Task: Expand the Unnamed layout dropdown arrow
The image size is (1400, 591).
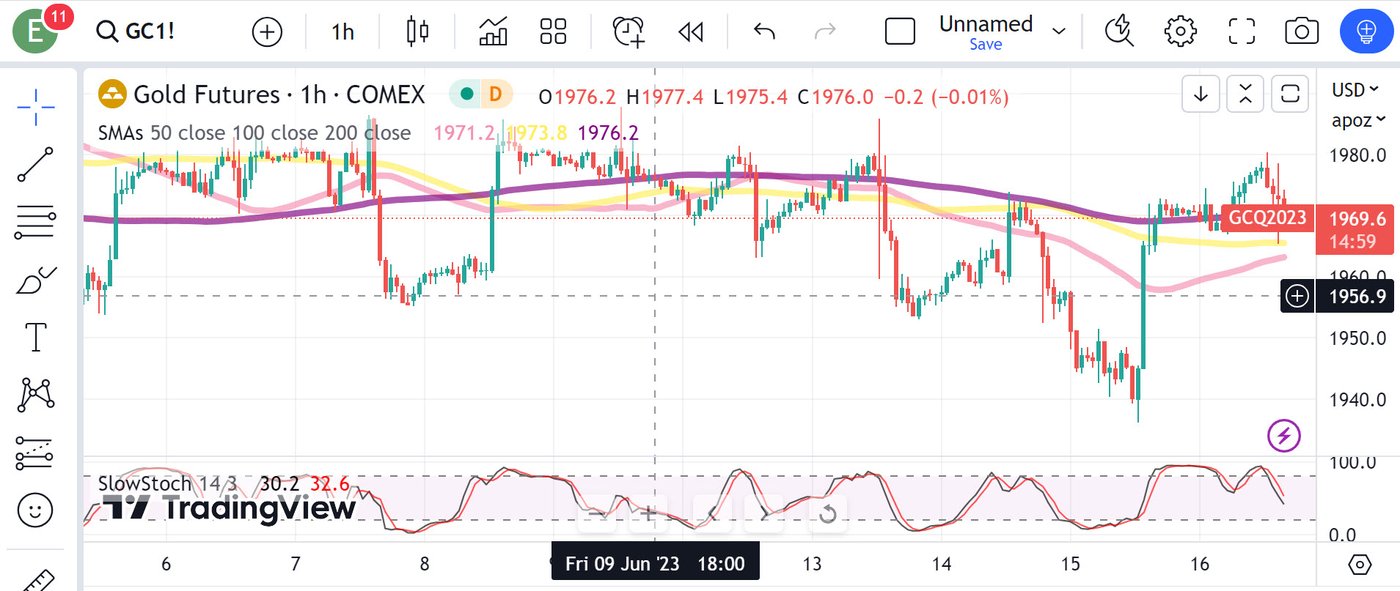Action: click(x=1059, y=32)
